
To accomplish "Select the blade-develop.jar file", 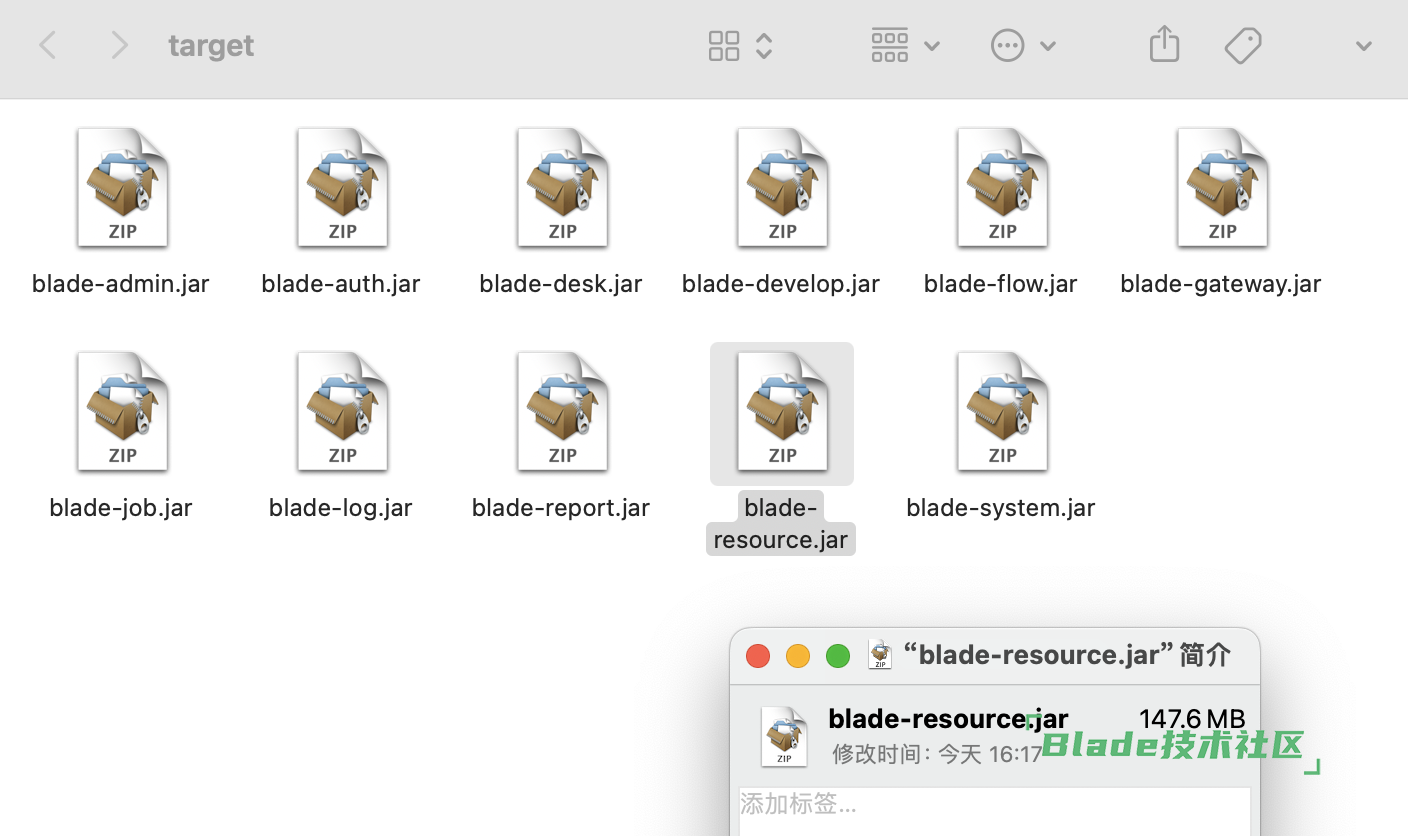I will point(782,188).
